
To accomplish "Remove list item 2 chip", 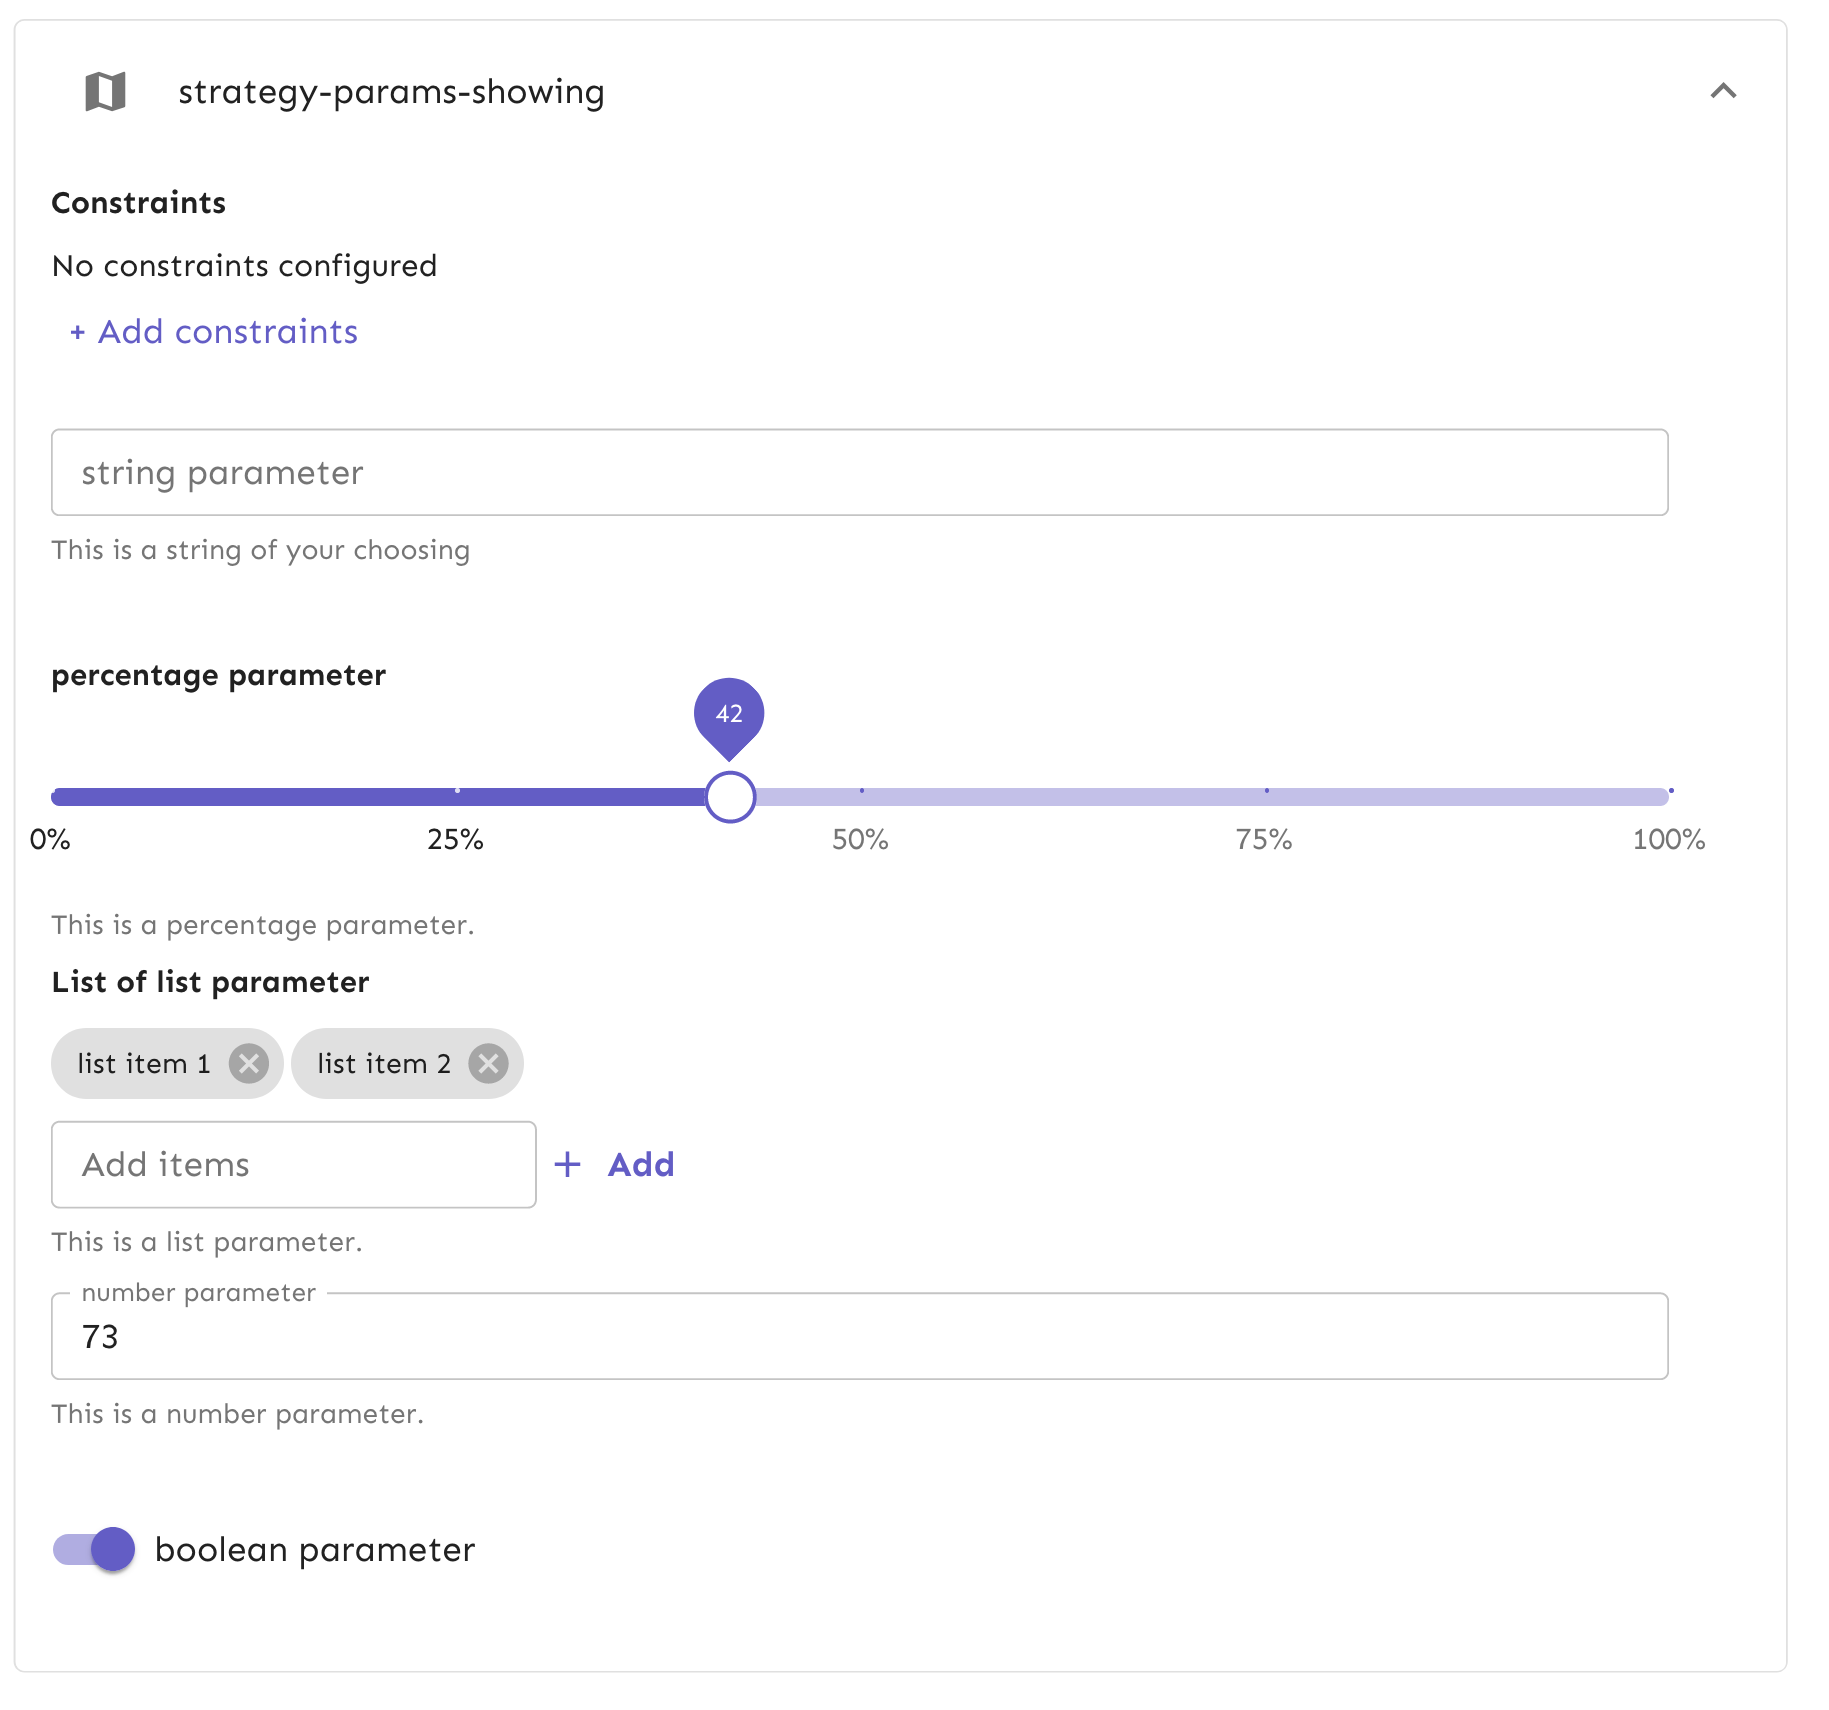I will [x=489, y=1063].
